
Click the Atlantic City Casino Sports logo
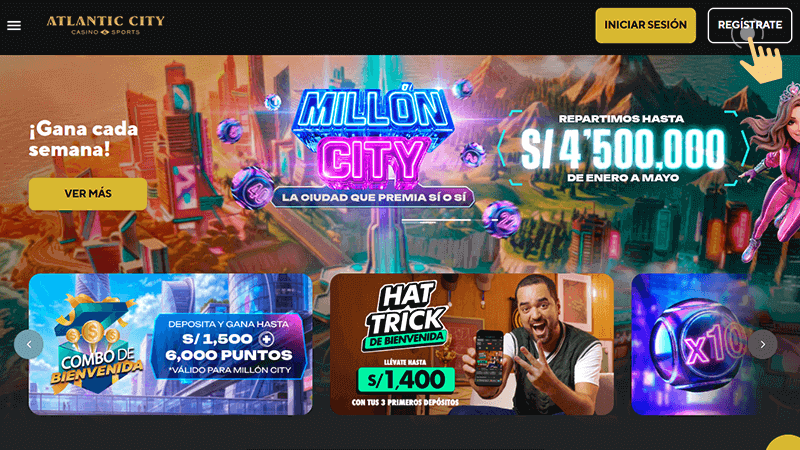[106, 25]
